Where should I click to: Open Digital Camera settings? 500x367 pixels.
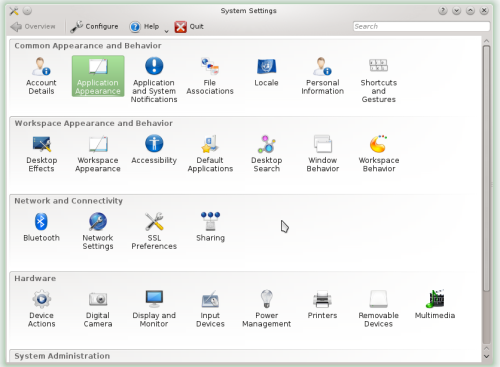pyautogui.click(x=98, y=309)
